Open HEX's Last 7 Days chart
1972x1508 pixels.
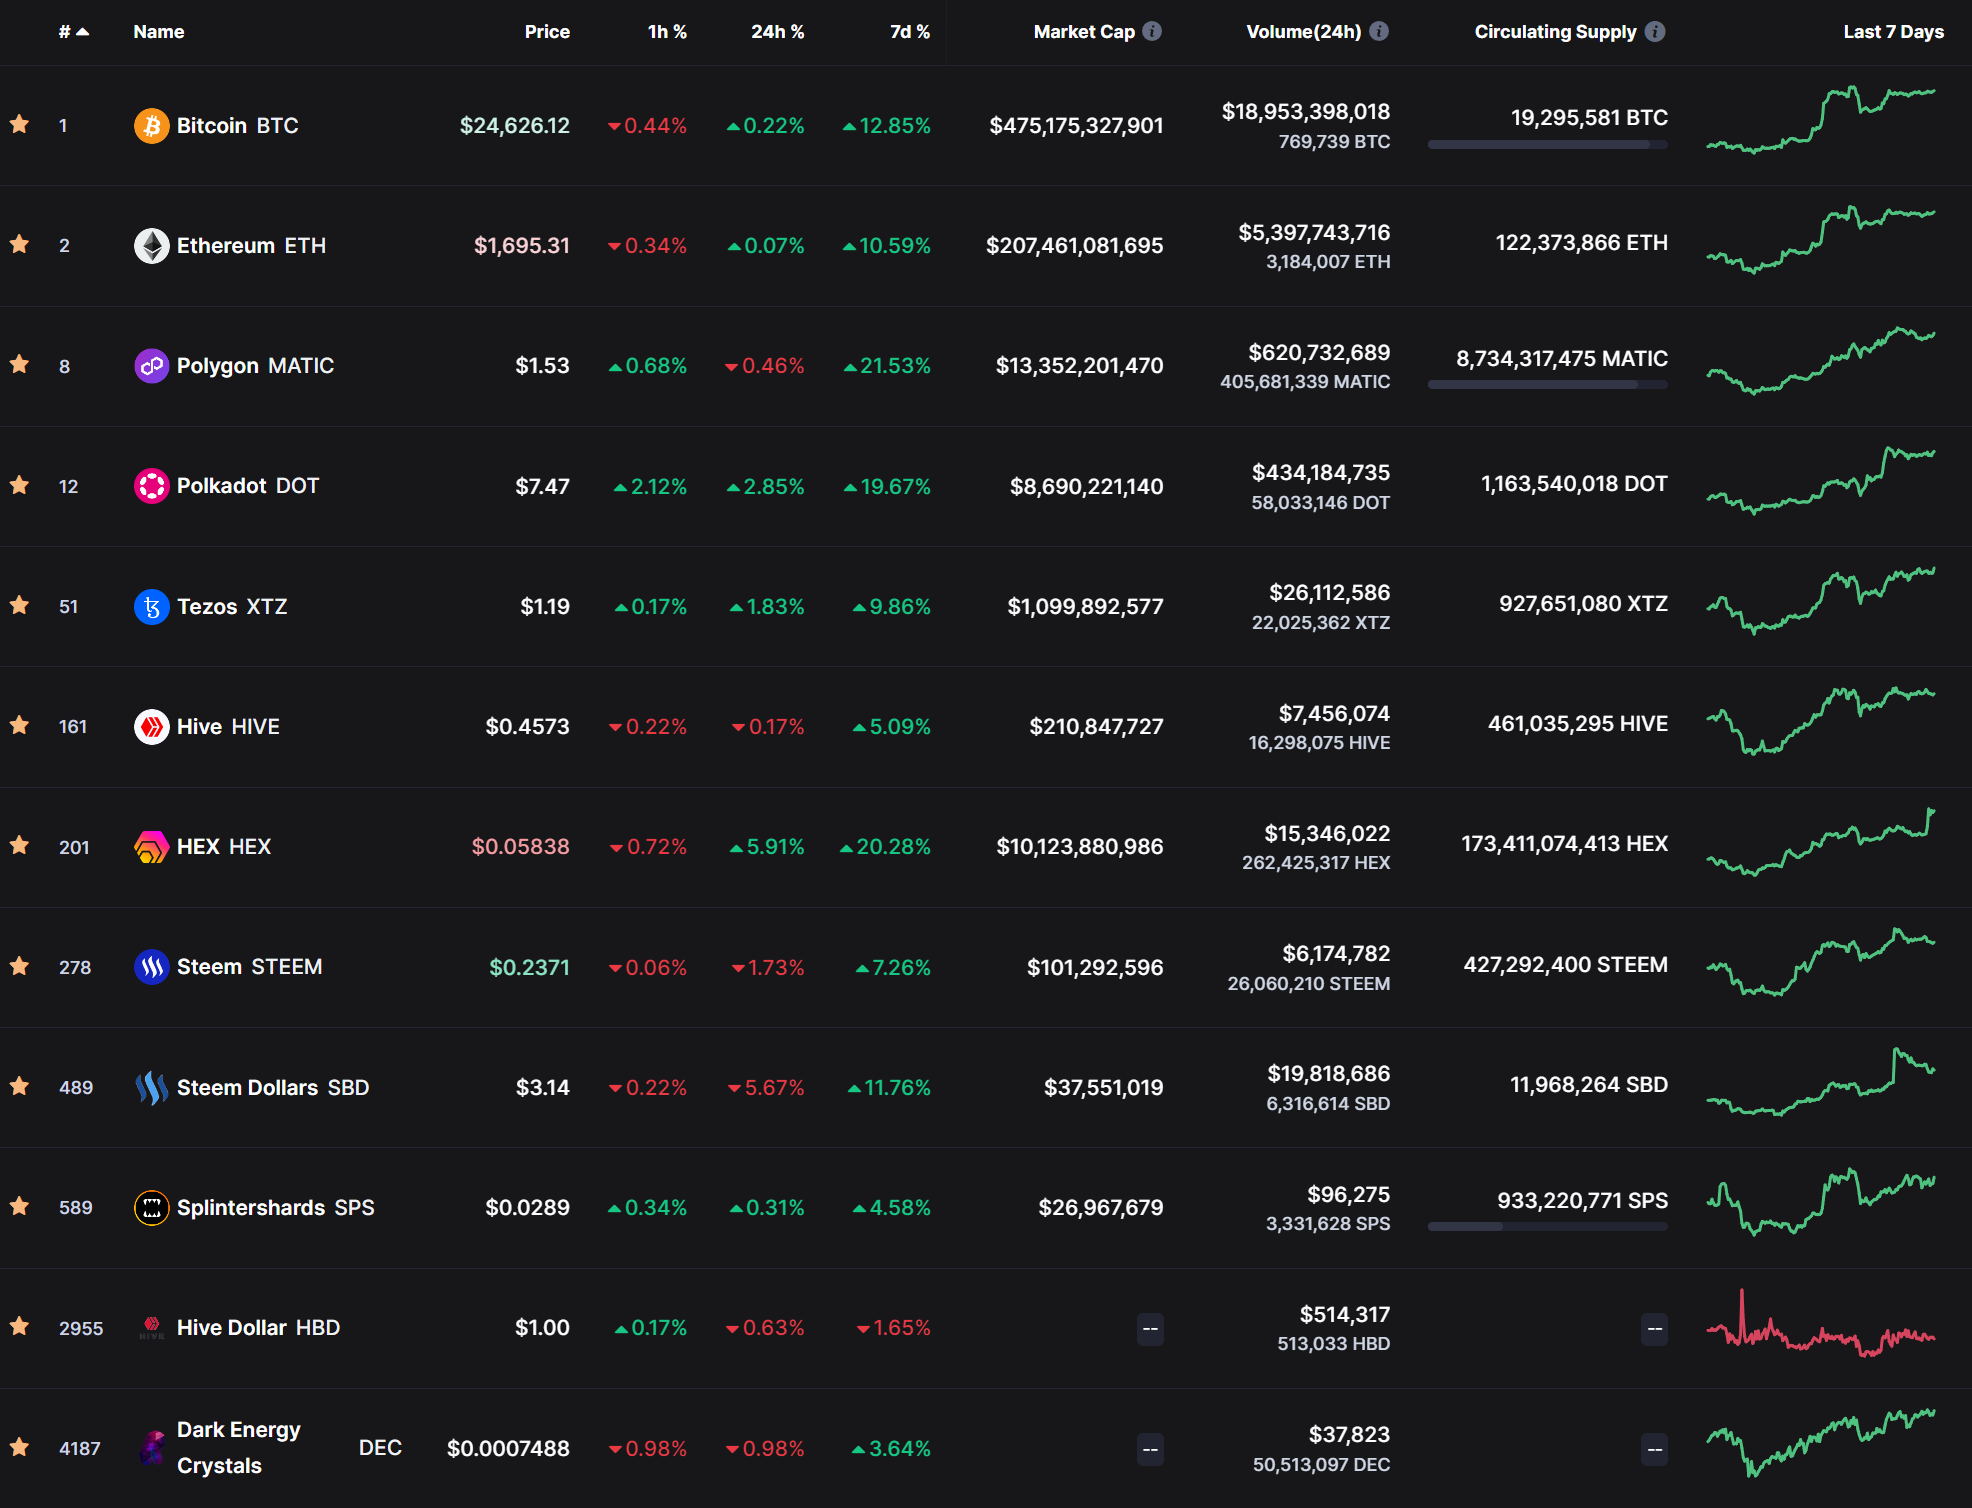click(1821, 842)
